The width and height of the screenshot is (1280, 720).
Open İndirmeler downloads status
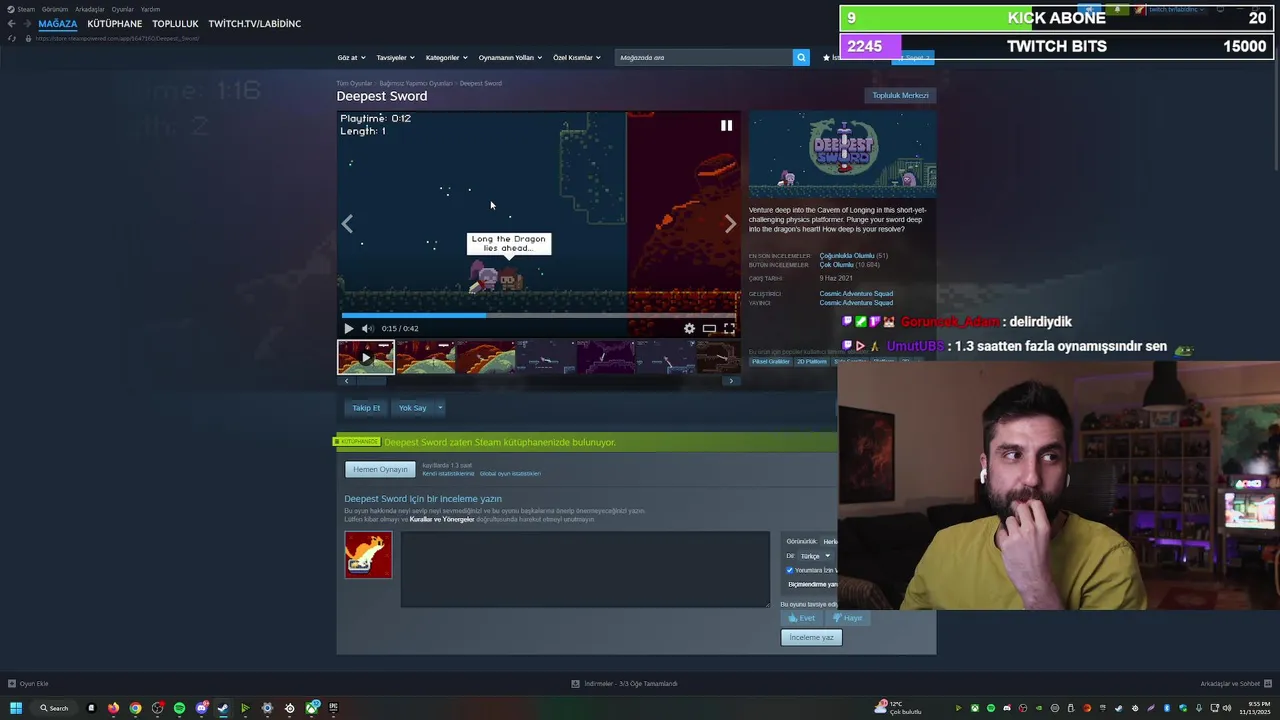(x=625, y=684)
